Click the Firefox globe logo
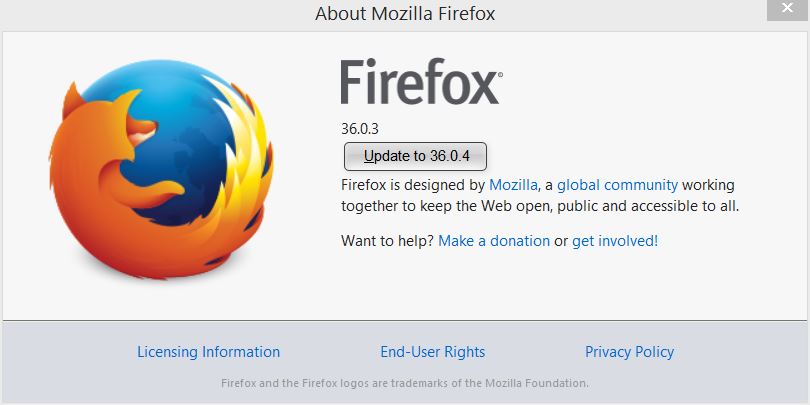Image resolution: width=810 pixels, height=405 pixels. 160,165
